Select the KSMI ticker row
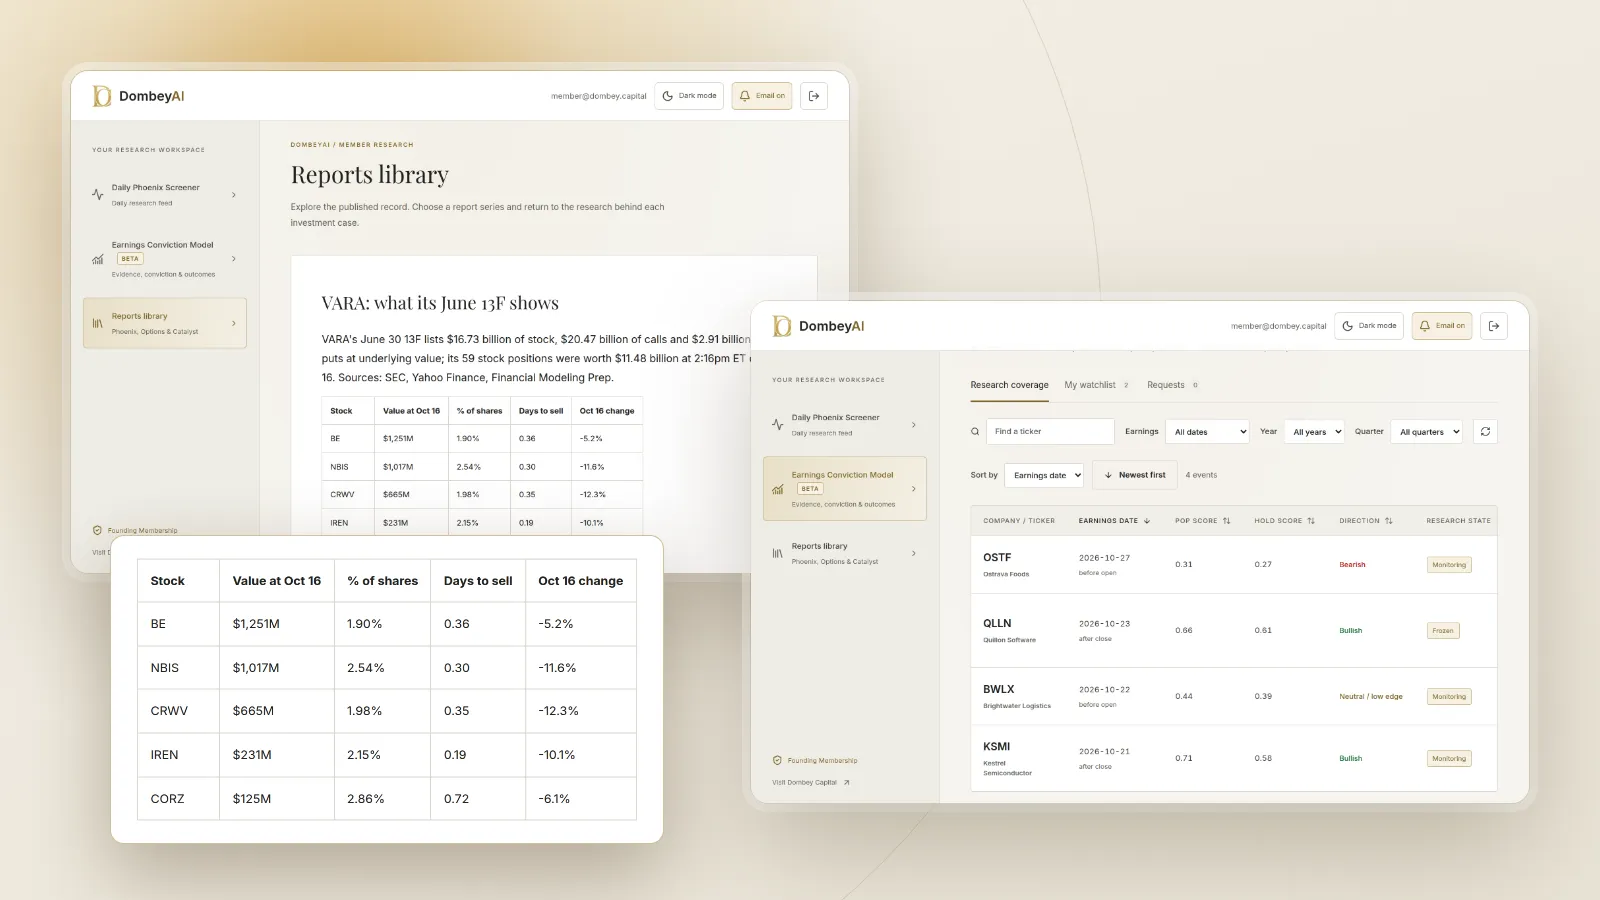 1234,758
